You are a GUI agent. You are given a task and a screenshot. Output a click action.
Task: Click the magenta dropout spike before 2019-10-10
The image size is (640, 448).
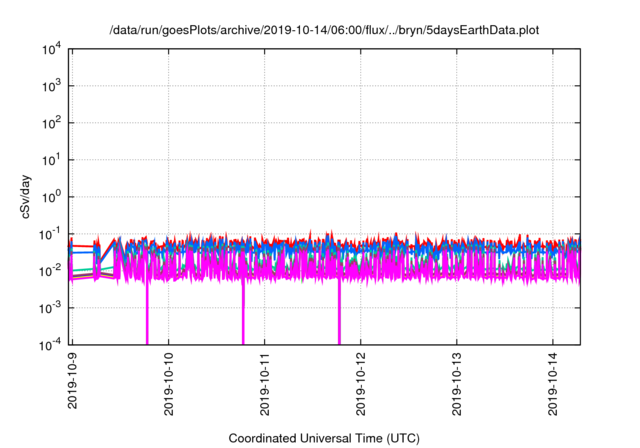[x=147, y=314]
